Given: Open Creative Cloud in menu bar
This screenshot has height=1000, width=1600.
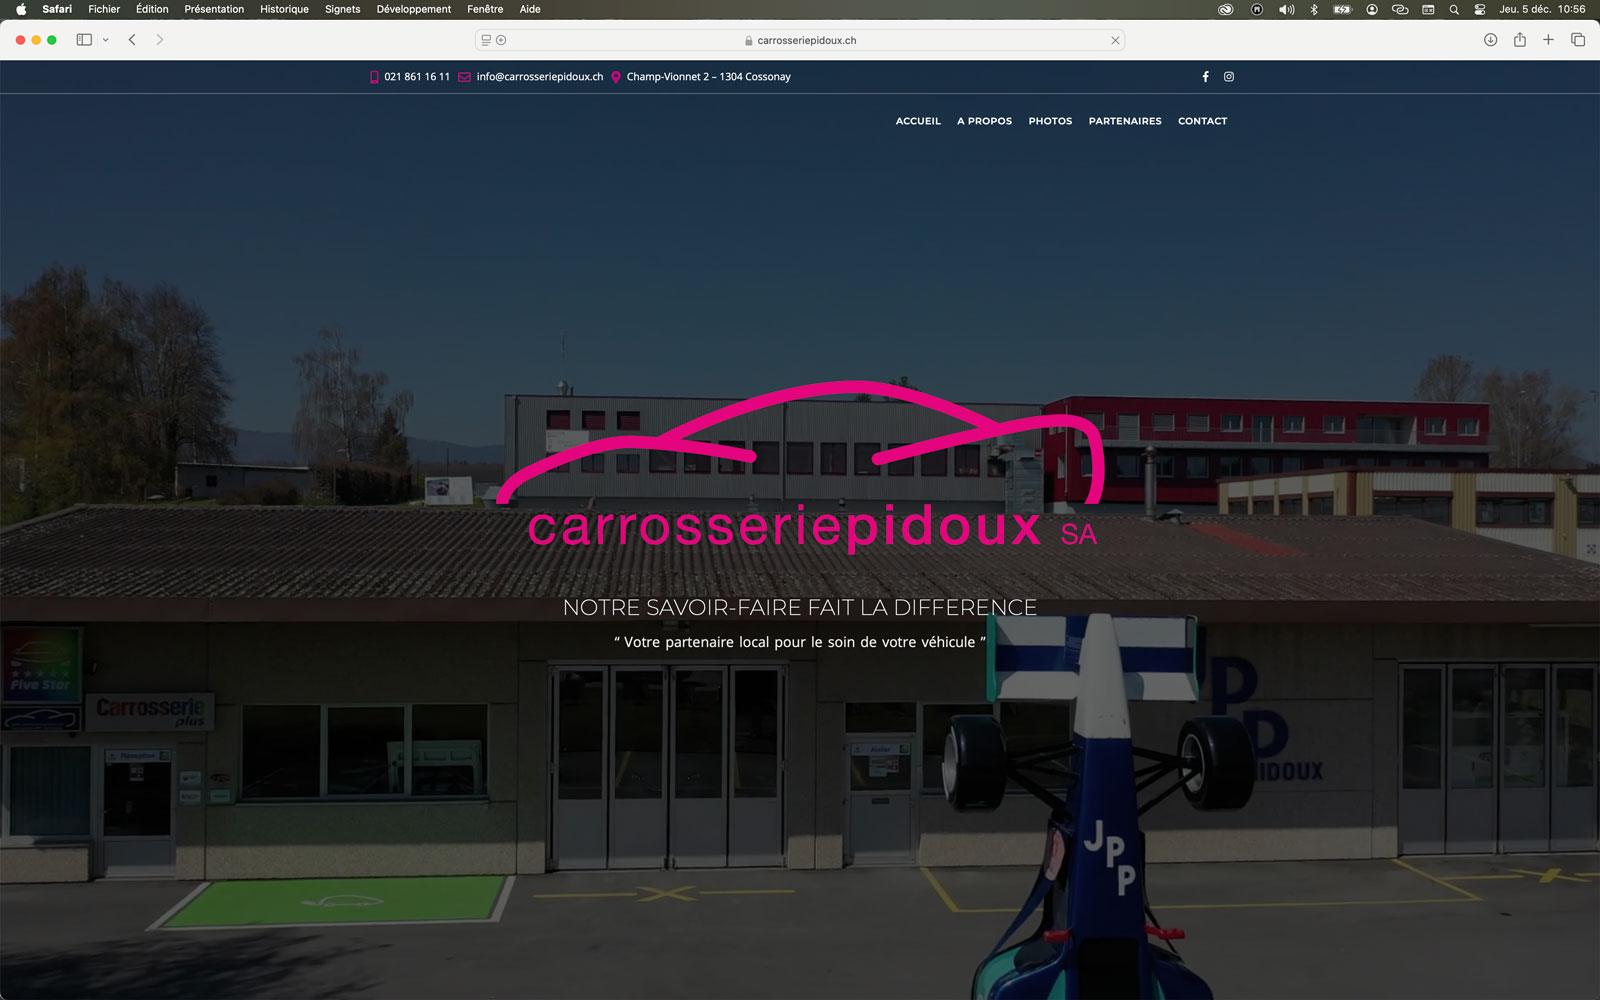Looking at the screenshot, I should (x=1225, y=9).
